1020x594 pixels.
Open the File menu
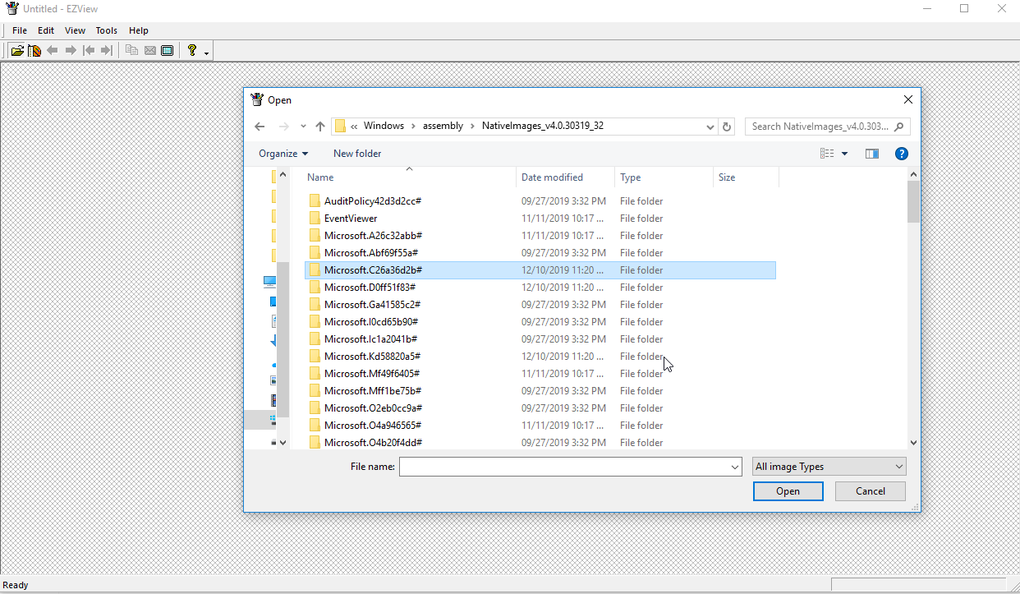(20, 31)
